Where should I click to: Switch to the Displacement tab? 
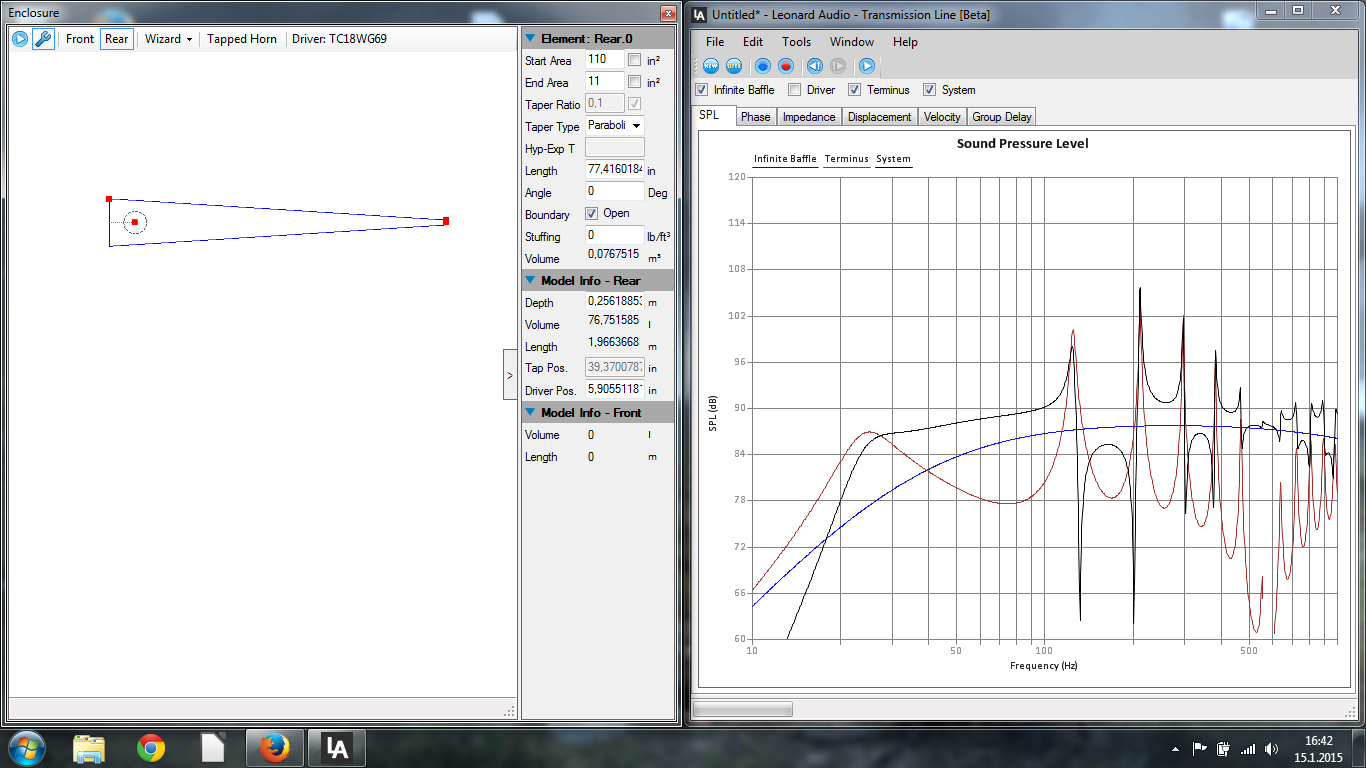click(x=880, y=117)
